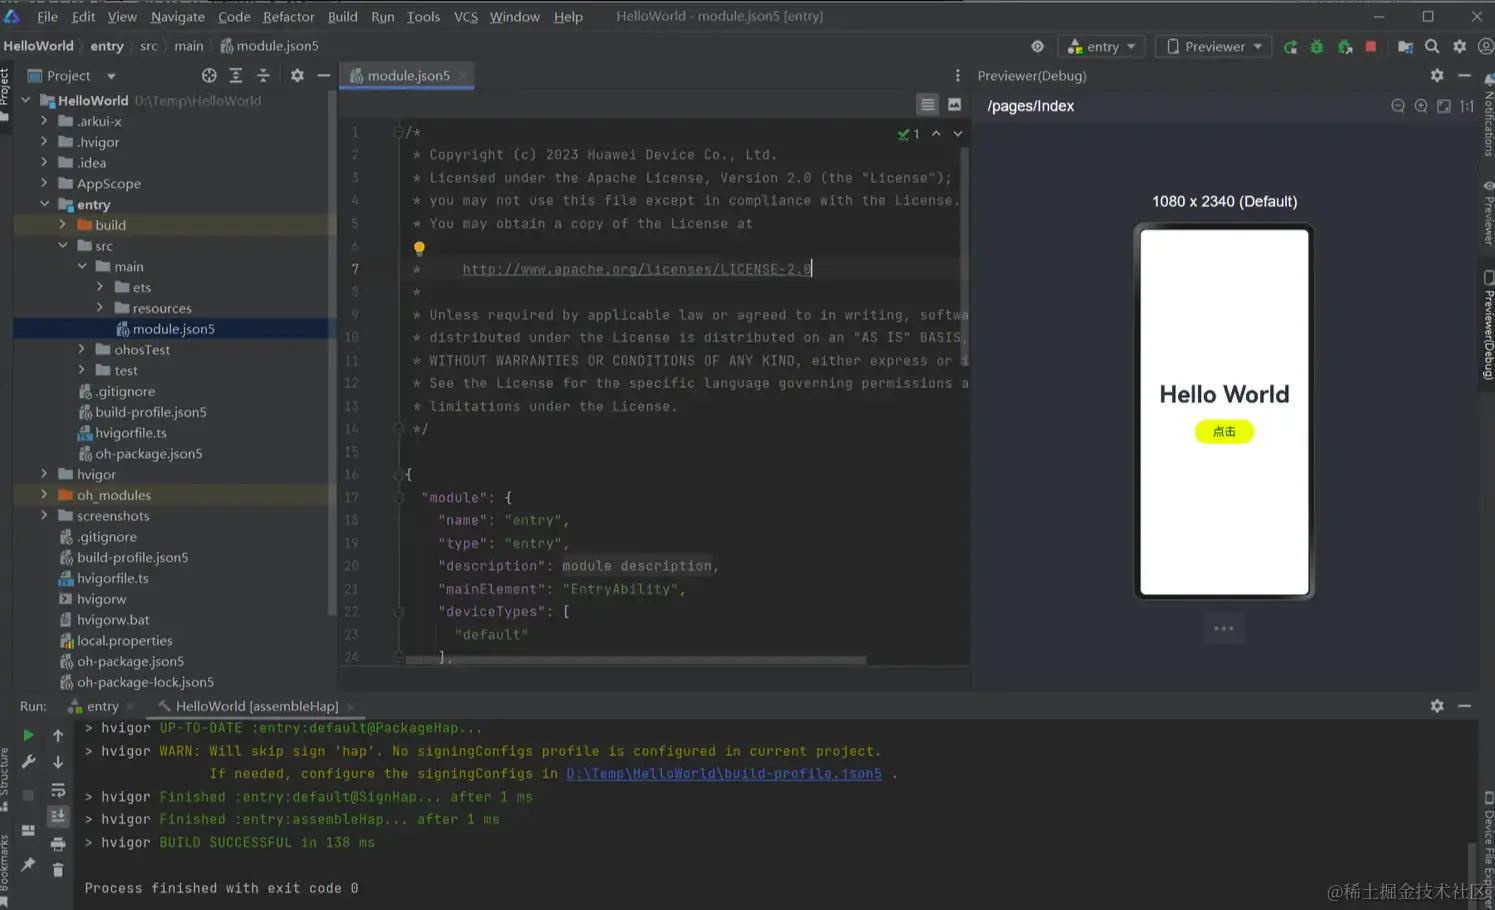The width and height of the screenshot is (1495, 910).
Task: Expand the ohosTest folder
Action: pos(82,349)
